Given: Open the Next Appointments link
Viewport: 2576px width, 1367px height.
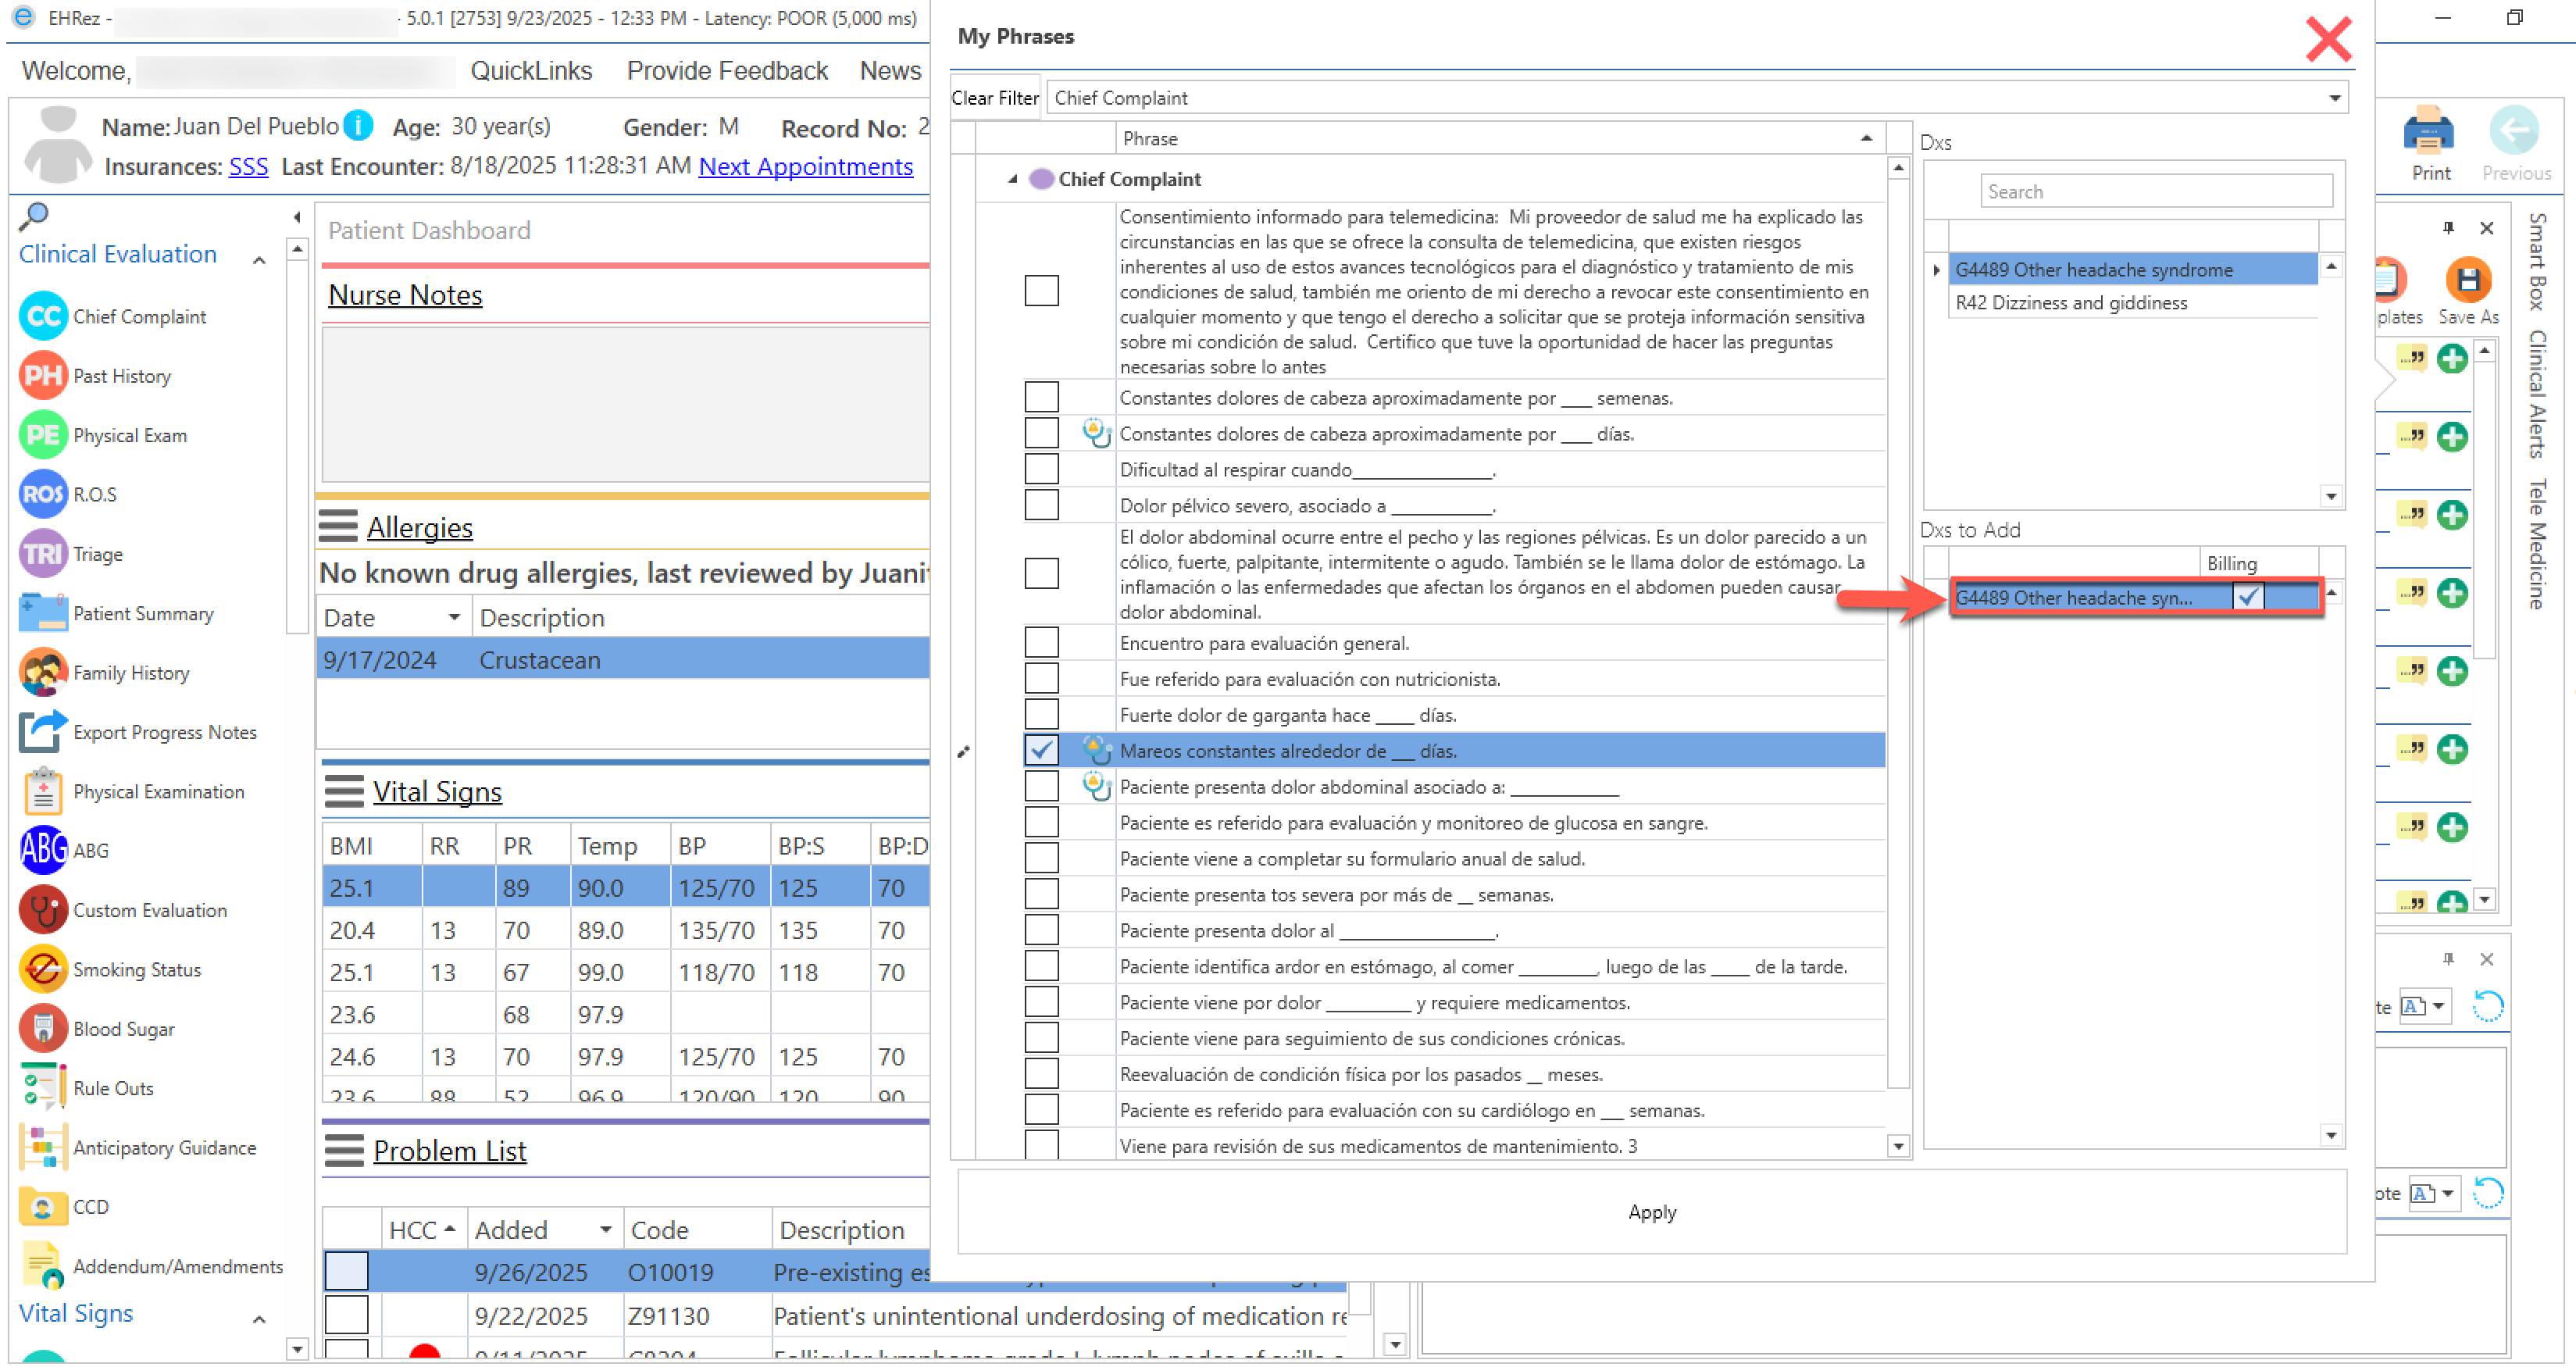Looking at the screenshot, I should pyautogui.click(x=805, y=166).
